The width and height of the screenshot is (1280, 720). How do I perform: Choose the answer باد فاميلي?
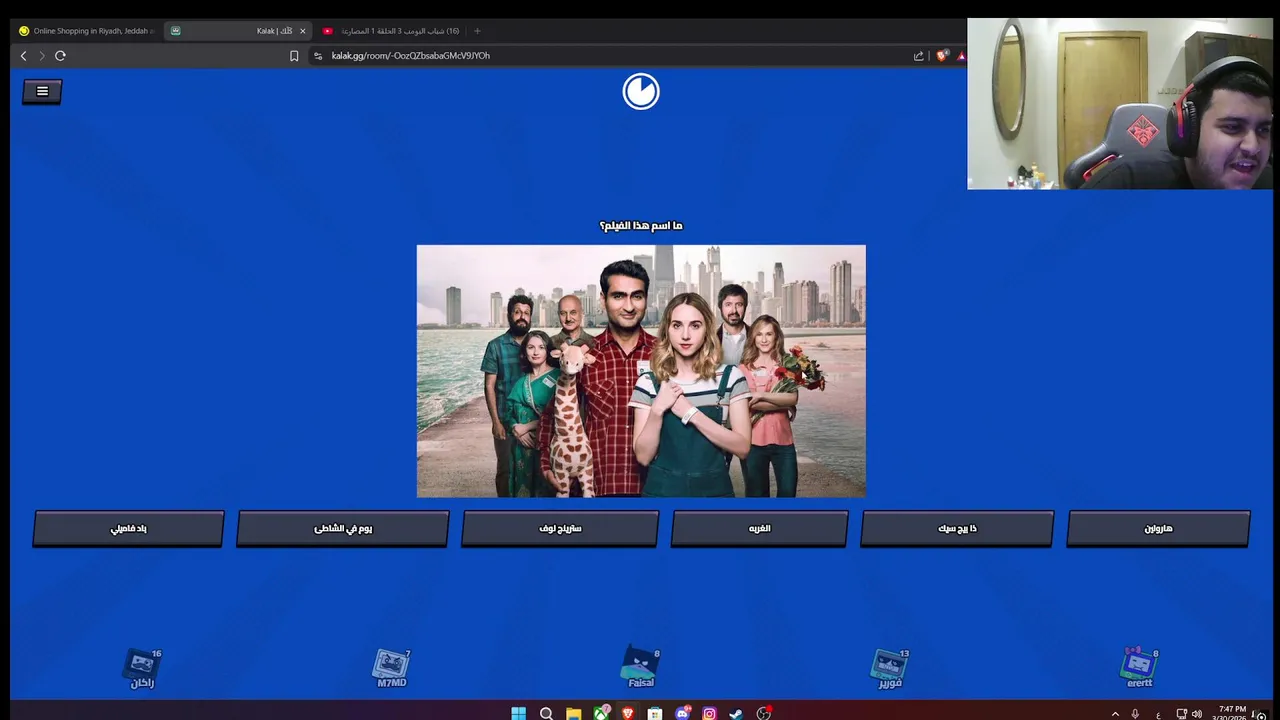click(x=129, y=529)
